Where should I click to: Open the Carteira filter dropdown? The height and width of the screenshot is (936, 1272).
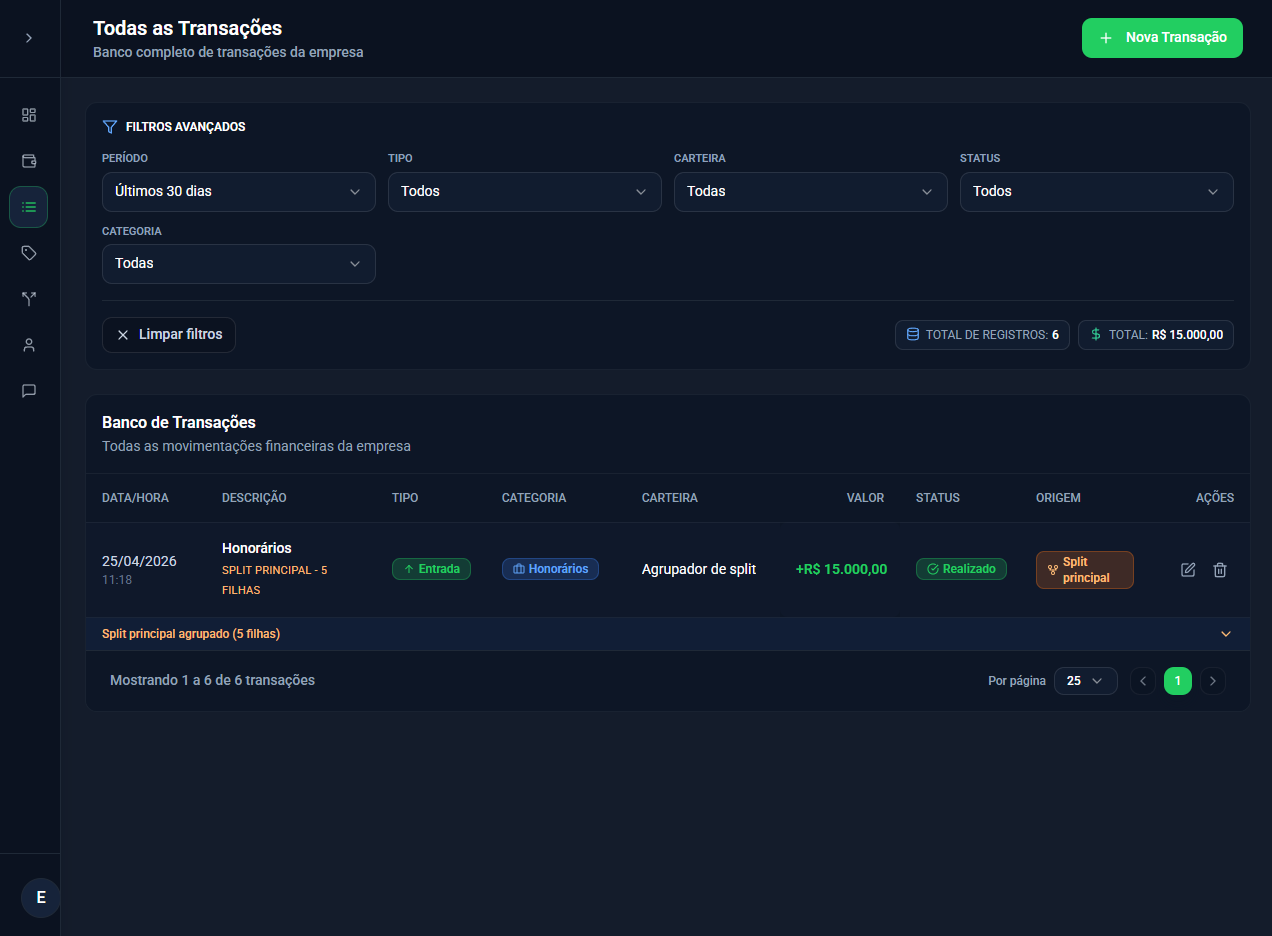click(x=811, y=192)
